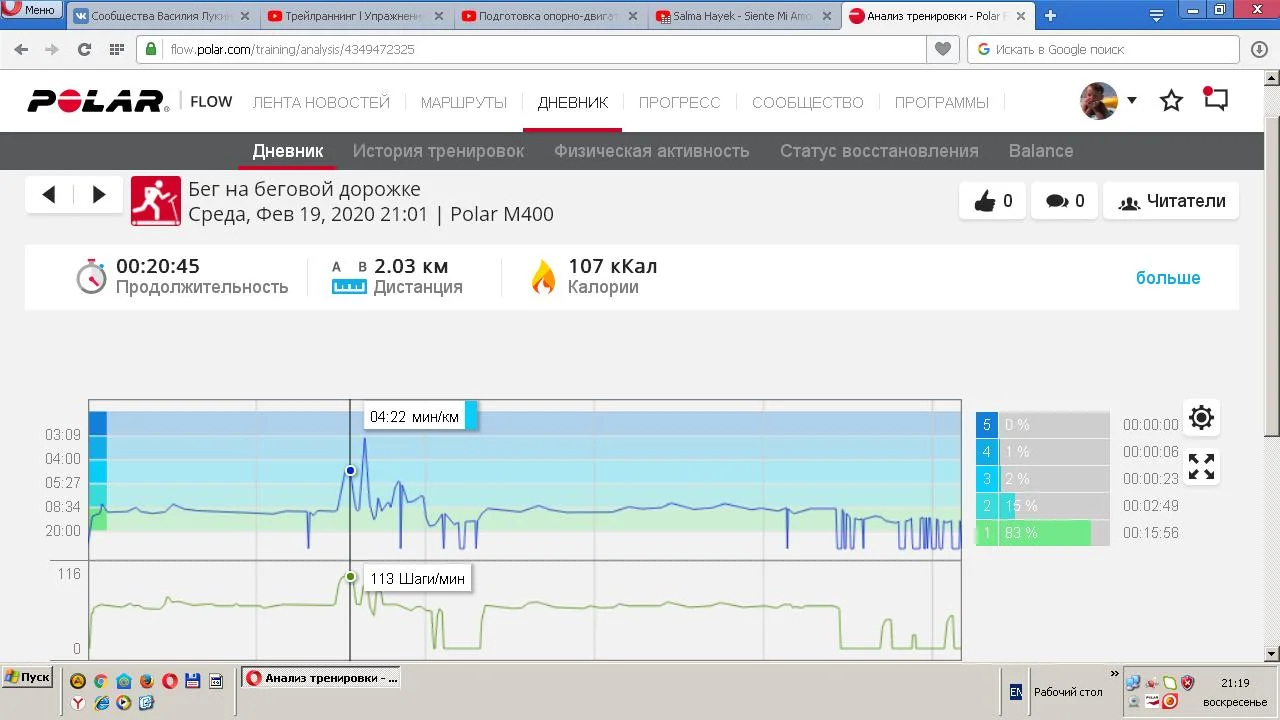
Task: Open 'ПРОГРЕСС' in main navigation
Action: [x=679, y=102]
